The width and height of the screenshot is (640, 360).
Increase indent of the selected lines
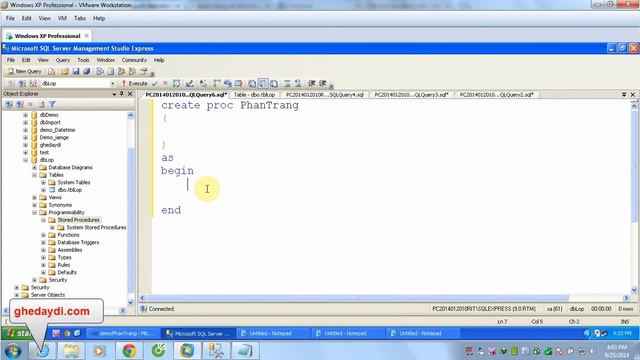pyautogui.click(x=323, y=83)
